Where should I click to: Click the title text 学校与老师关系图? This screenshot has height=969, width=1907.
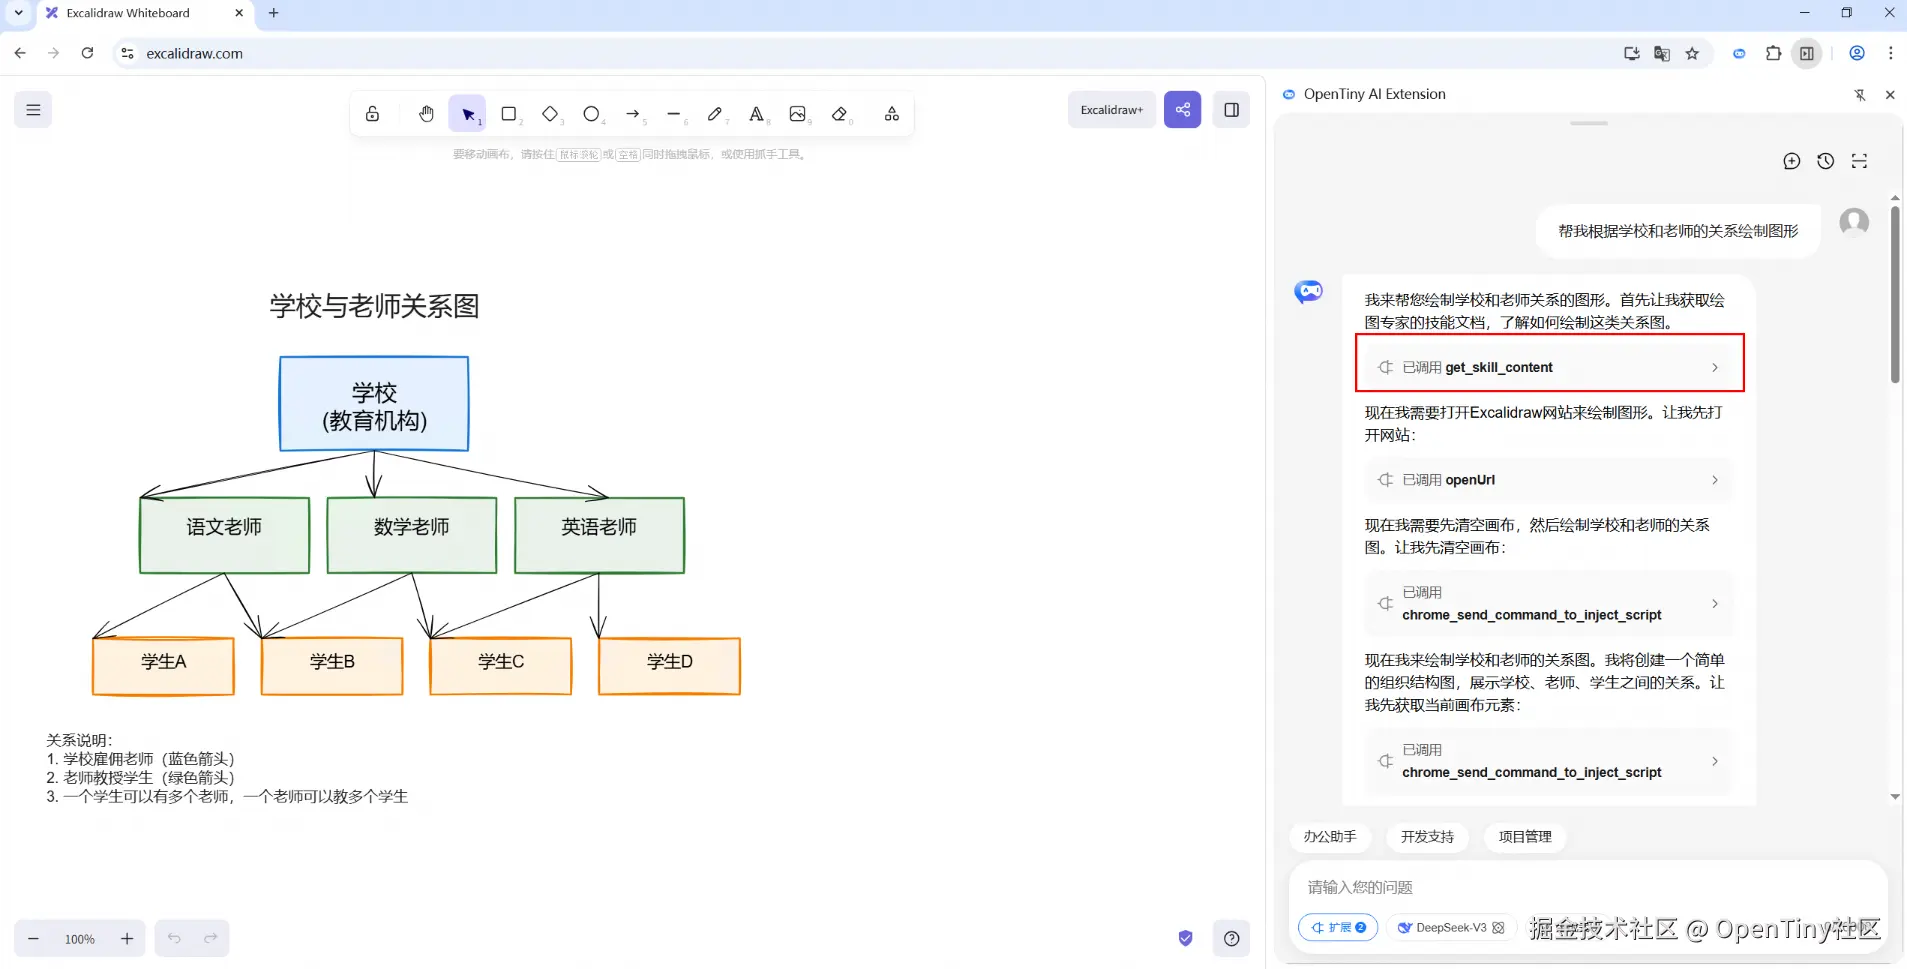point(374,306)
